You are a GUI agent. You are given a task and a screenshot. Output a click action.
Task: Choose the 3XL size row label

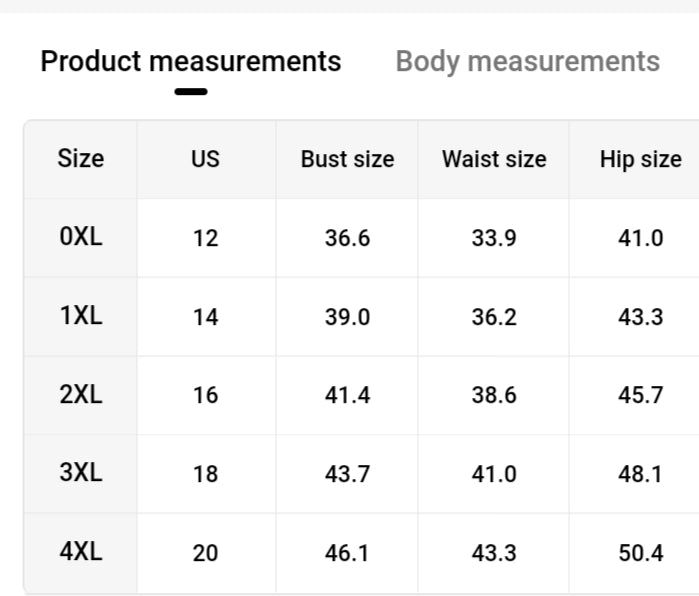(x=80, y=473)
